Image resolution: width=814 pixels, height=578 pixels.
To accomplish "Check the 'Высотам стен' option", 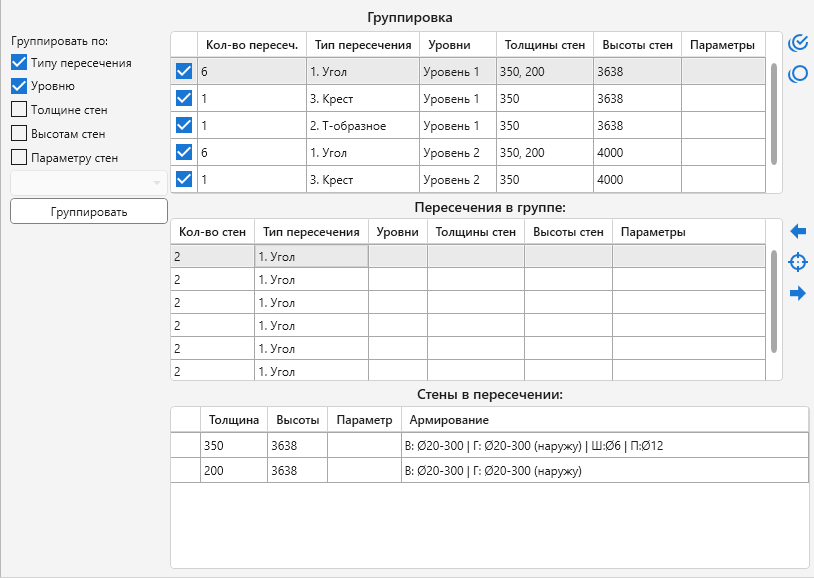I will 19,133.
